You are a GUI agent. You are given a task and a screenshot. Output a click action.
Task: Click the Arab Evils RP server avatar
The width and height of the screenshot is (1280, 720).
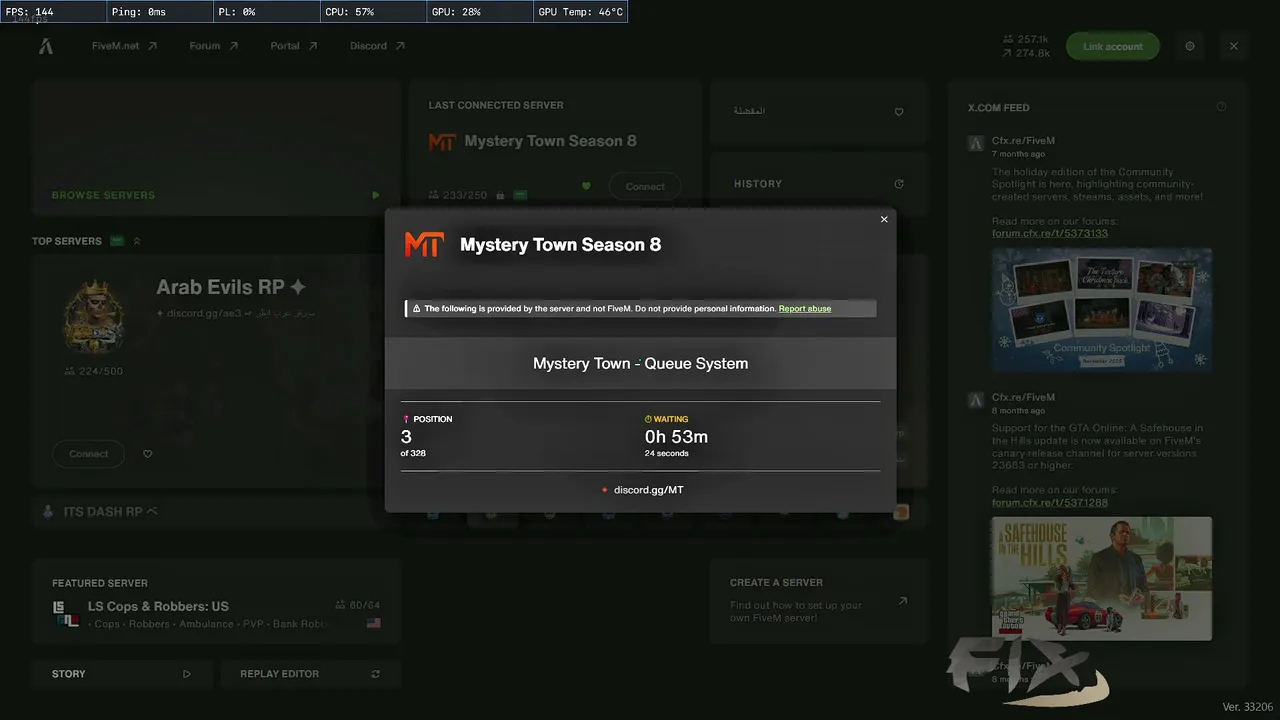[x=94, y=316]
